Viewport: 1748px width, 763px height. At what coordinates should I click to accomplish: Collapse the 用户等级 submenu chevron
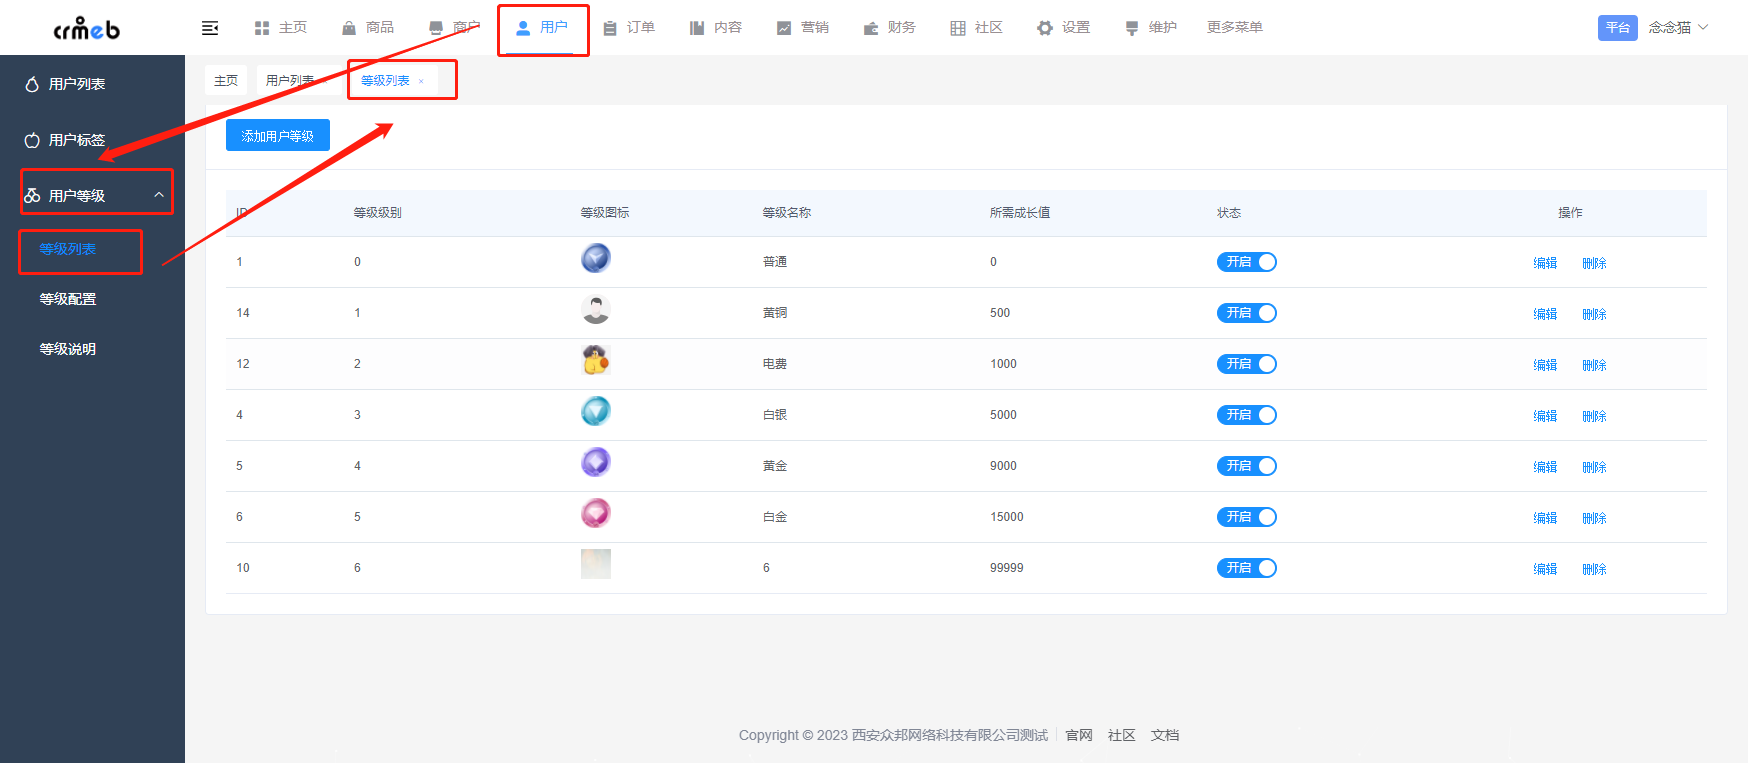click(159, 195)
